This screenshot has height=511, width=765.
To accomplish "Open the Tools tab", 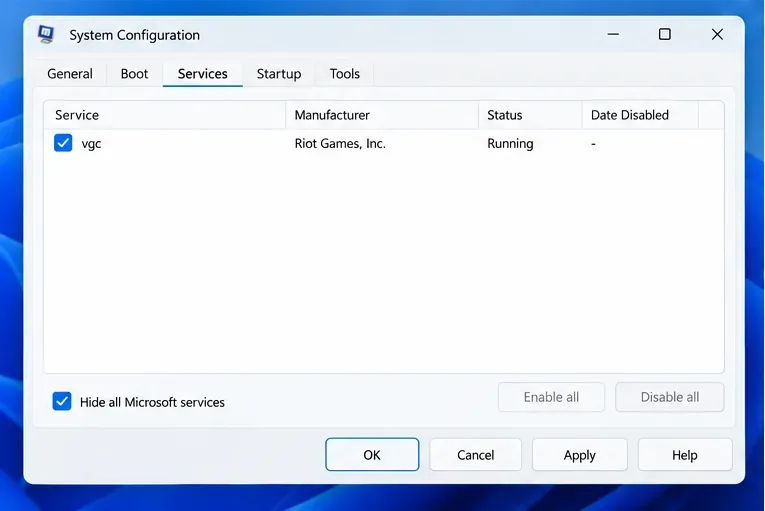I will click(344, 74).
